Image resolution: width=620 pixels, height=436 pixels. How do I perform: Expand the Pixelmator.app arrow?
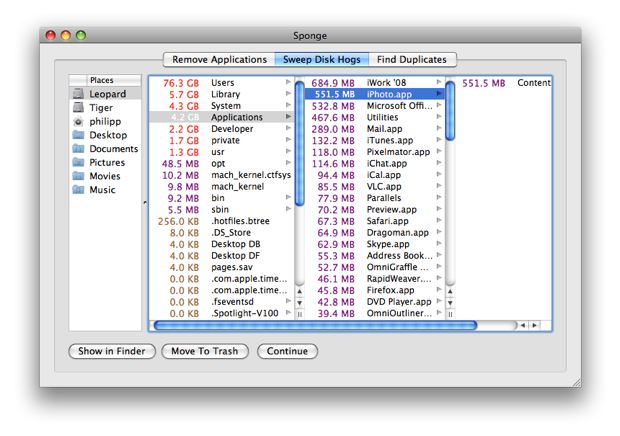click(439, 151)
